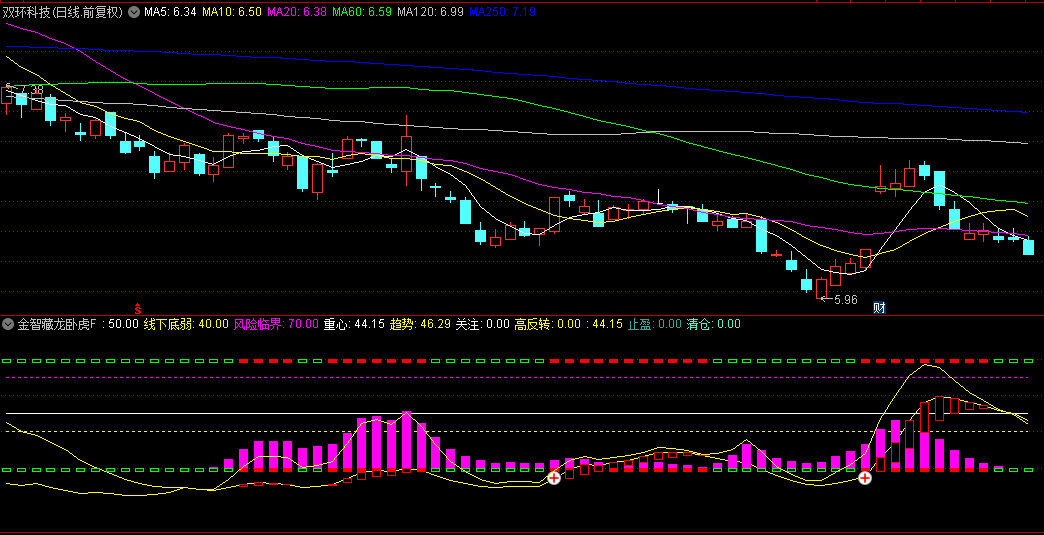Click the stock title 双环科技(日线.前复权)
Viewport: 1044px width, 535px height.
coord(63,12)
